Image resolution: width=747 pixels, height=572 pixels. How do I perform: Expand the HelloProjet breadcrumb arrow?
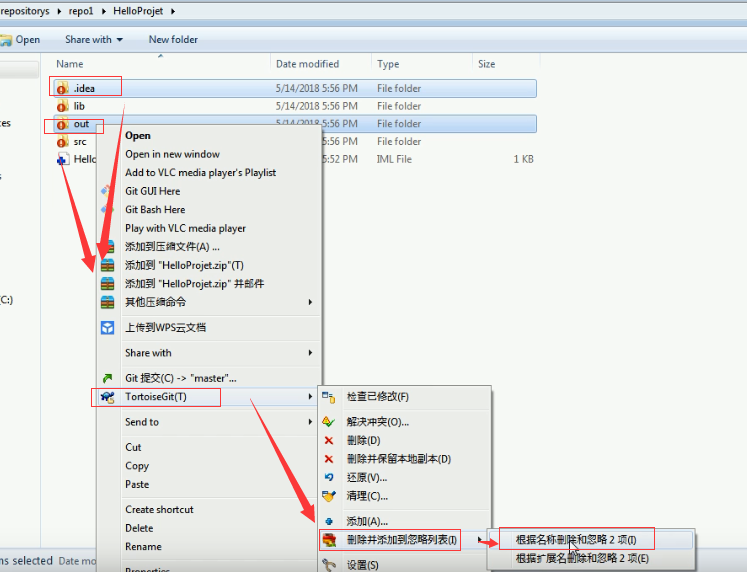[173, 11]
